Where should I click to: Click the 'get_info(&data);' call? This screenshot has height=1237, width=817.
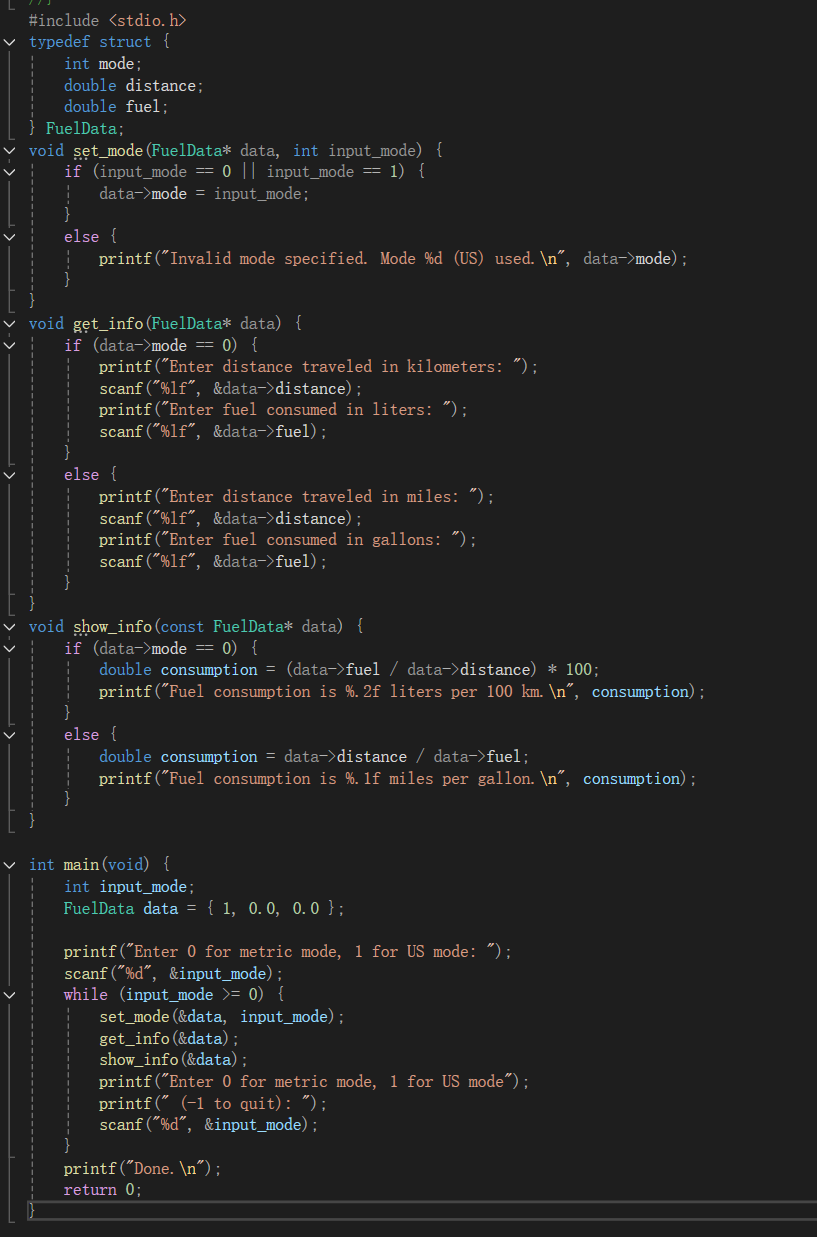click(x=169, y=1038)
